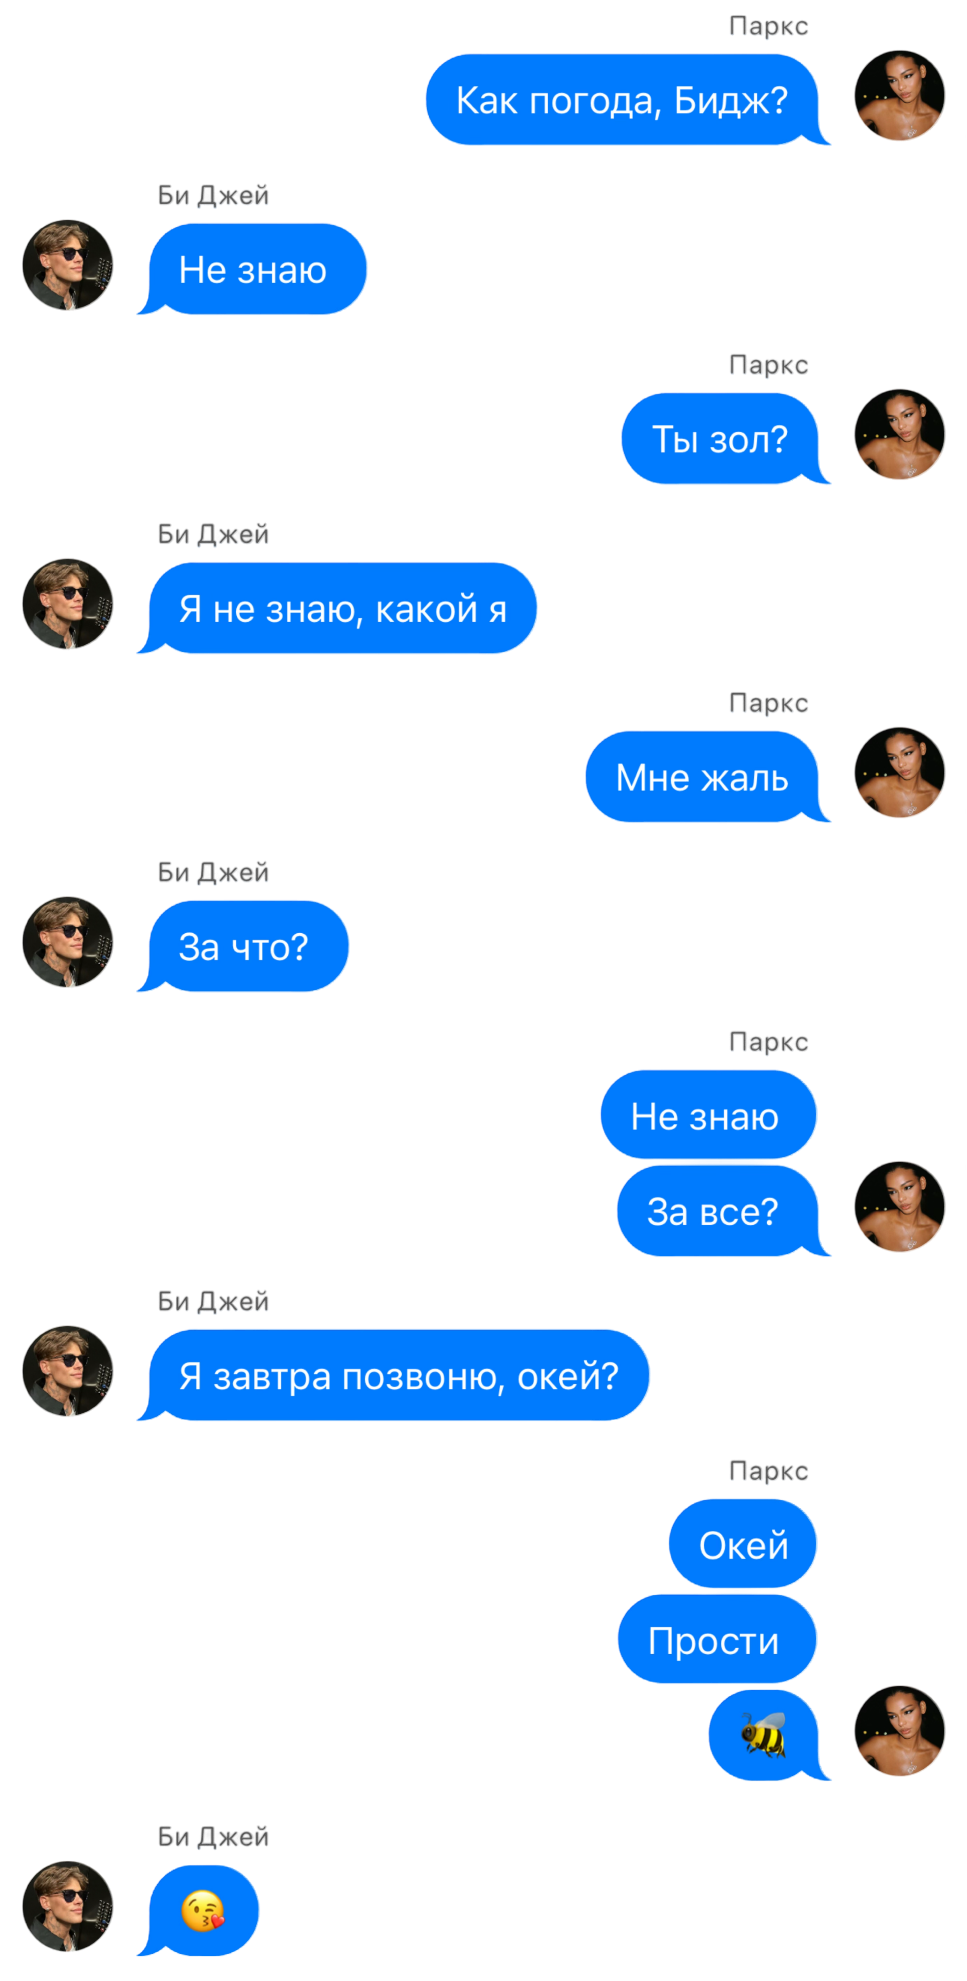Click the 'Паркс' sender name above 'Мне жаль'
Screen dimensions: 967x1981
click(x=768, y=703)
